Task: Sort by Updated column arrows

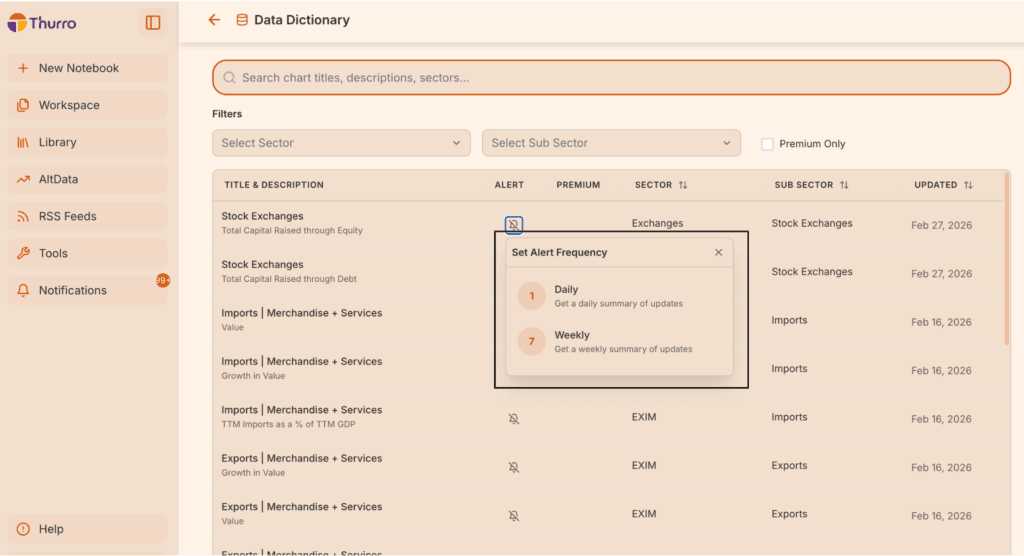Action: point(968,185)
